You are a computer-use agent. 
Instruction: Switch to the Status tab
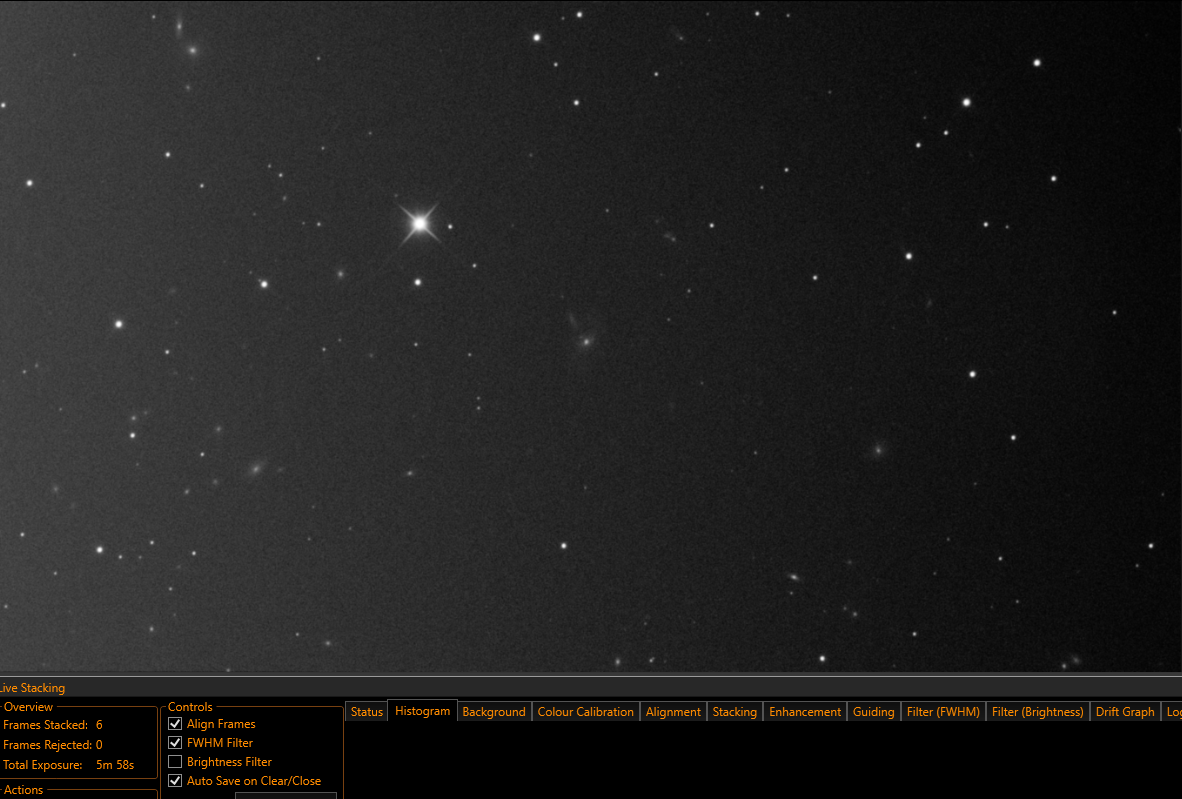[x=366, y=712]
